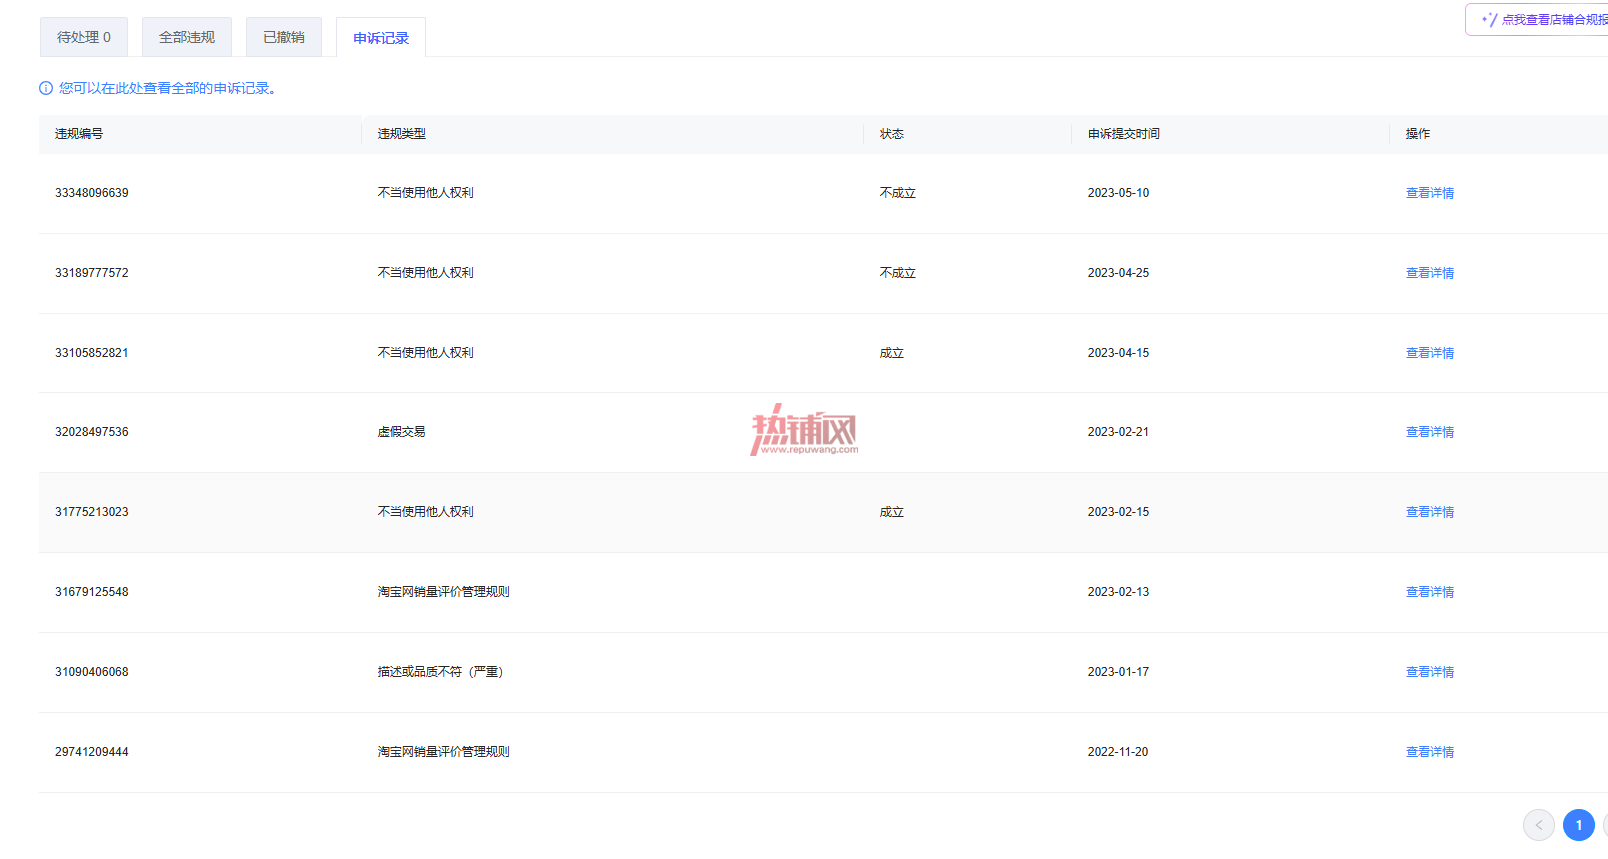Go to previous page arrow
Screen dimensions: 1608x859
click(x=1539, y=825)
